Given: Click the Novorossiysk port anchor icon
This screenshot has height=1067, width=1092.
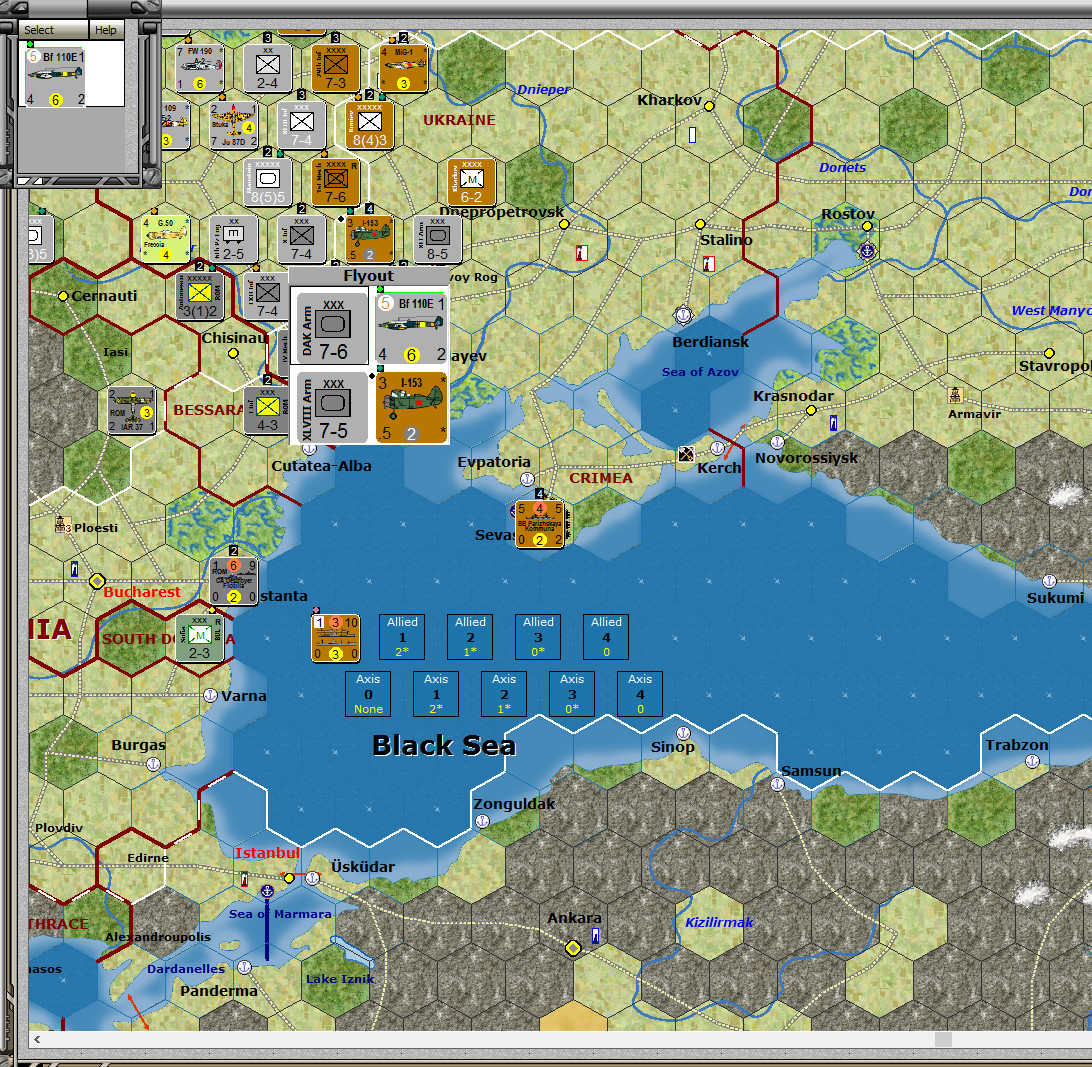Looking at the screenshot, I should [x=777, y=442].
